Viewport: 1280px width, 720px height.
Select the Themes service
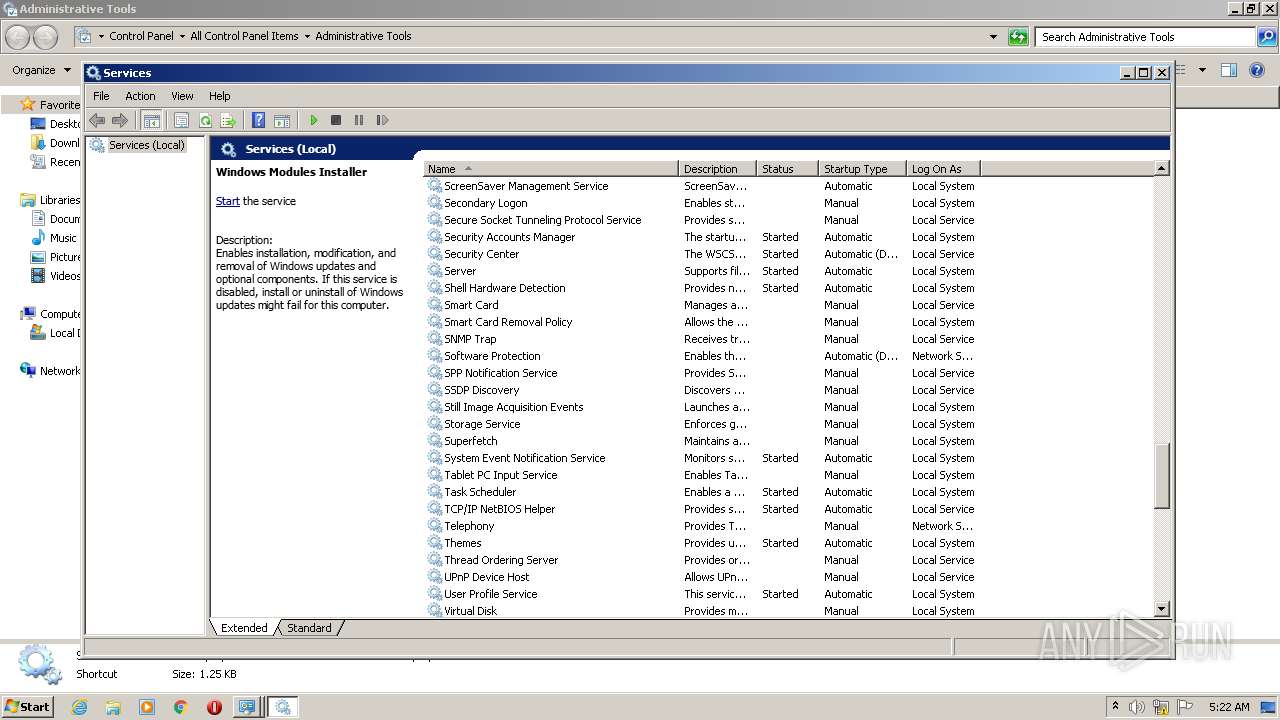pyautogui.click(x=702, y=543)
